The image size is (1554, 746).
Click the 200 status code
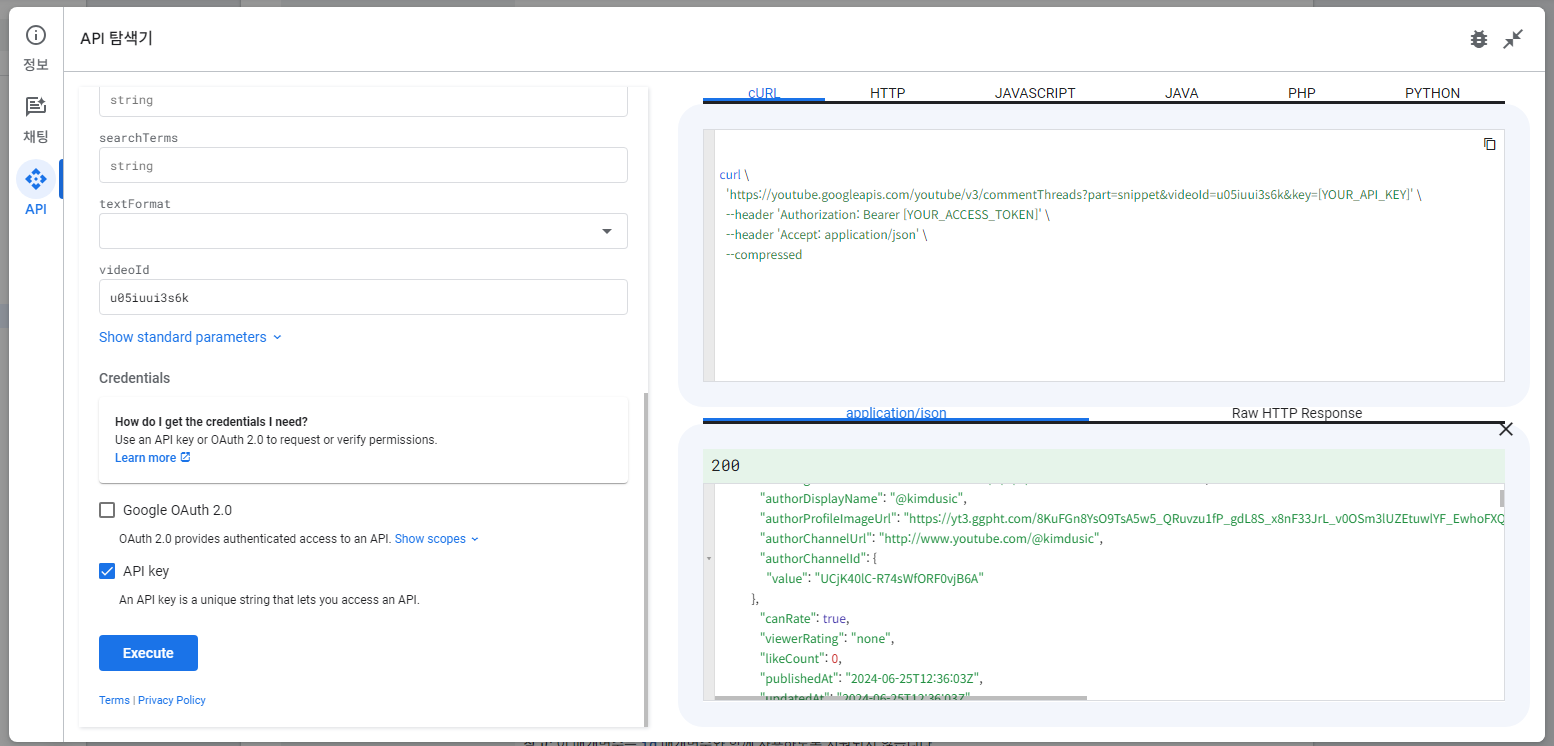point(725,466)
